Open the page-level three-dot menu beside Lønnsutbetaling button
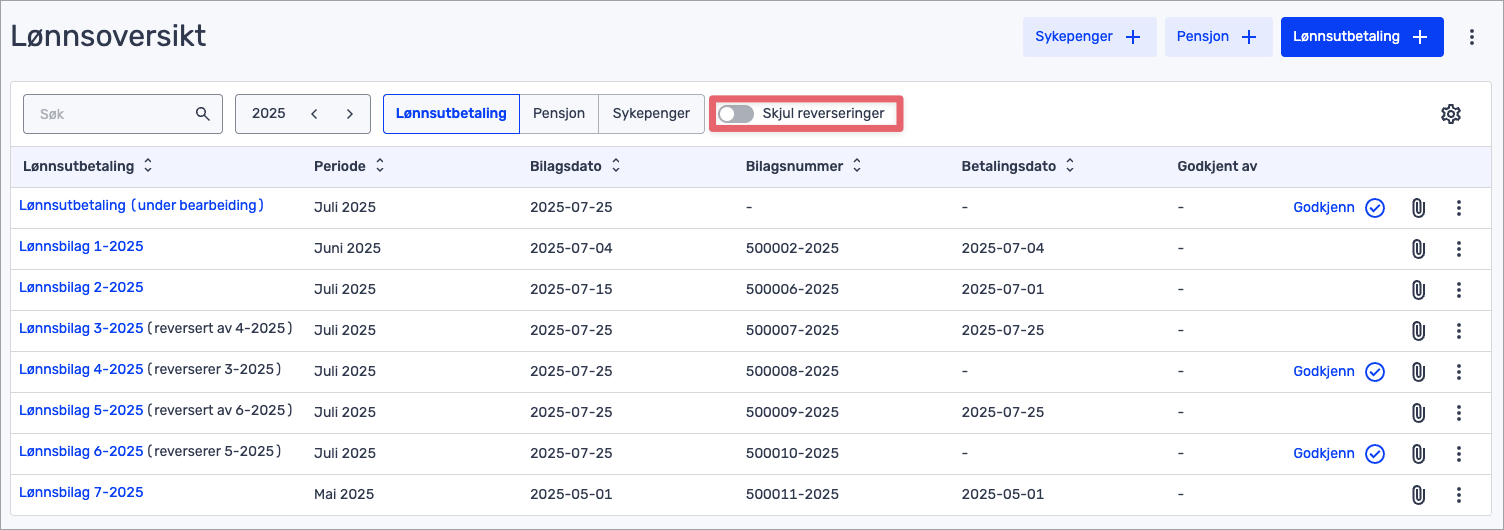 [x=1471, y=37]
